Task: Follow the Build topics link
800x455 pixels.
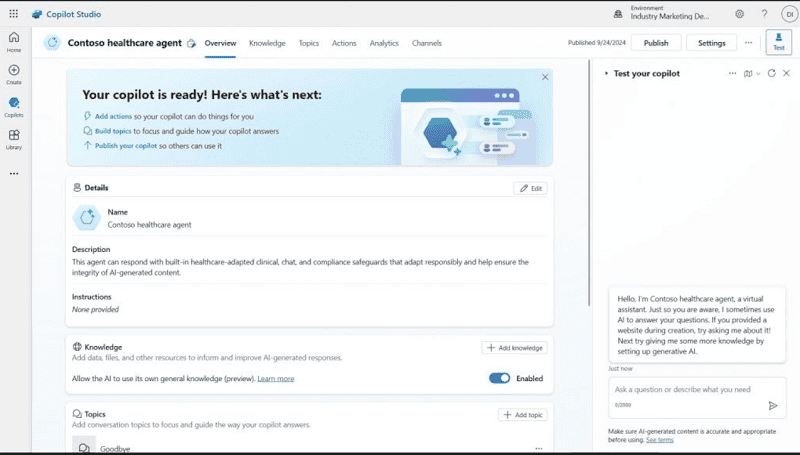Action: [113, 131]
